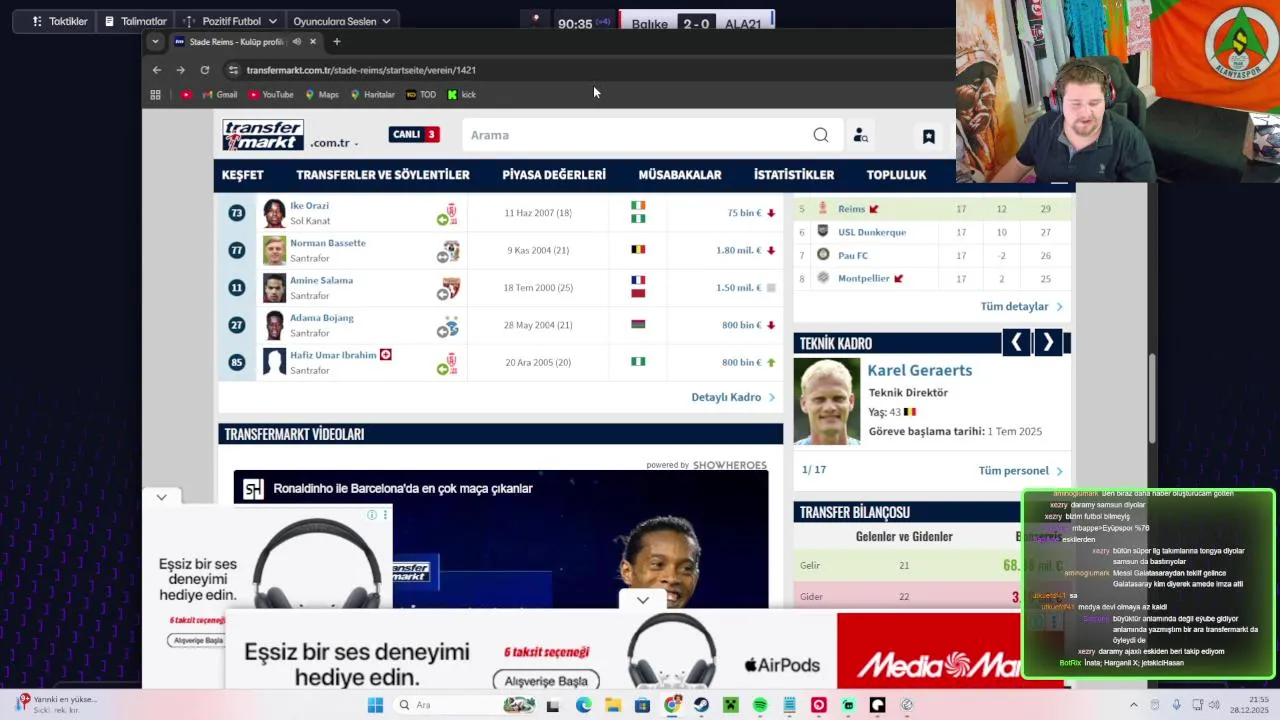Open Norman Bassette player profile

pyautogui.click(x=328, y=243)
